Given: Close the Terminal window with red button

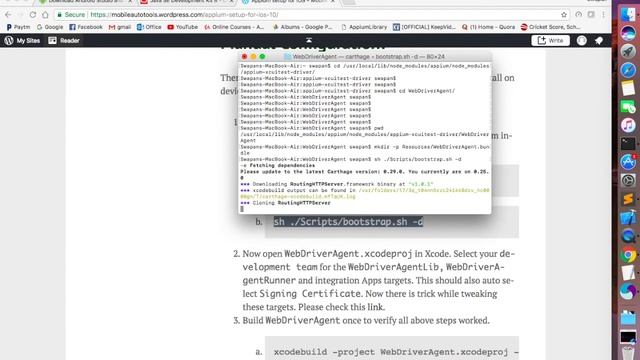Looking at the screenshot, I should [x=244, y=57].
